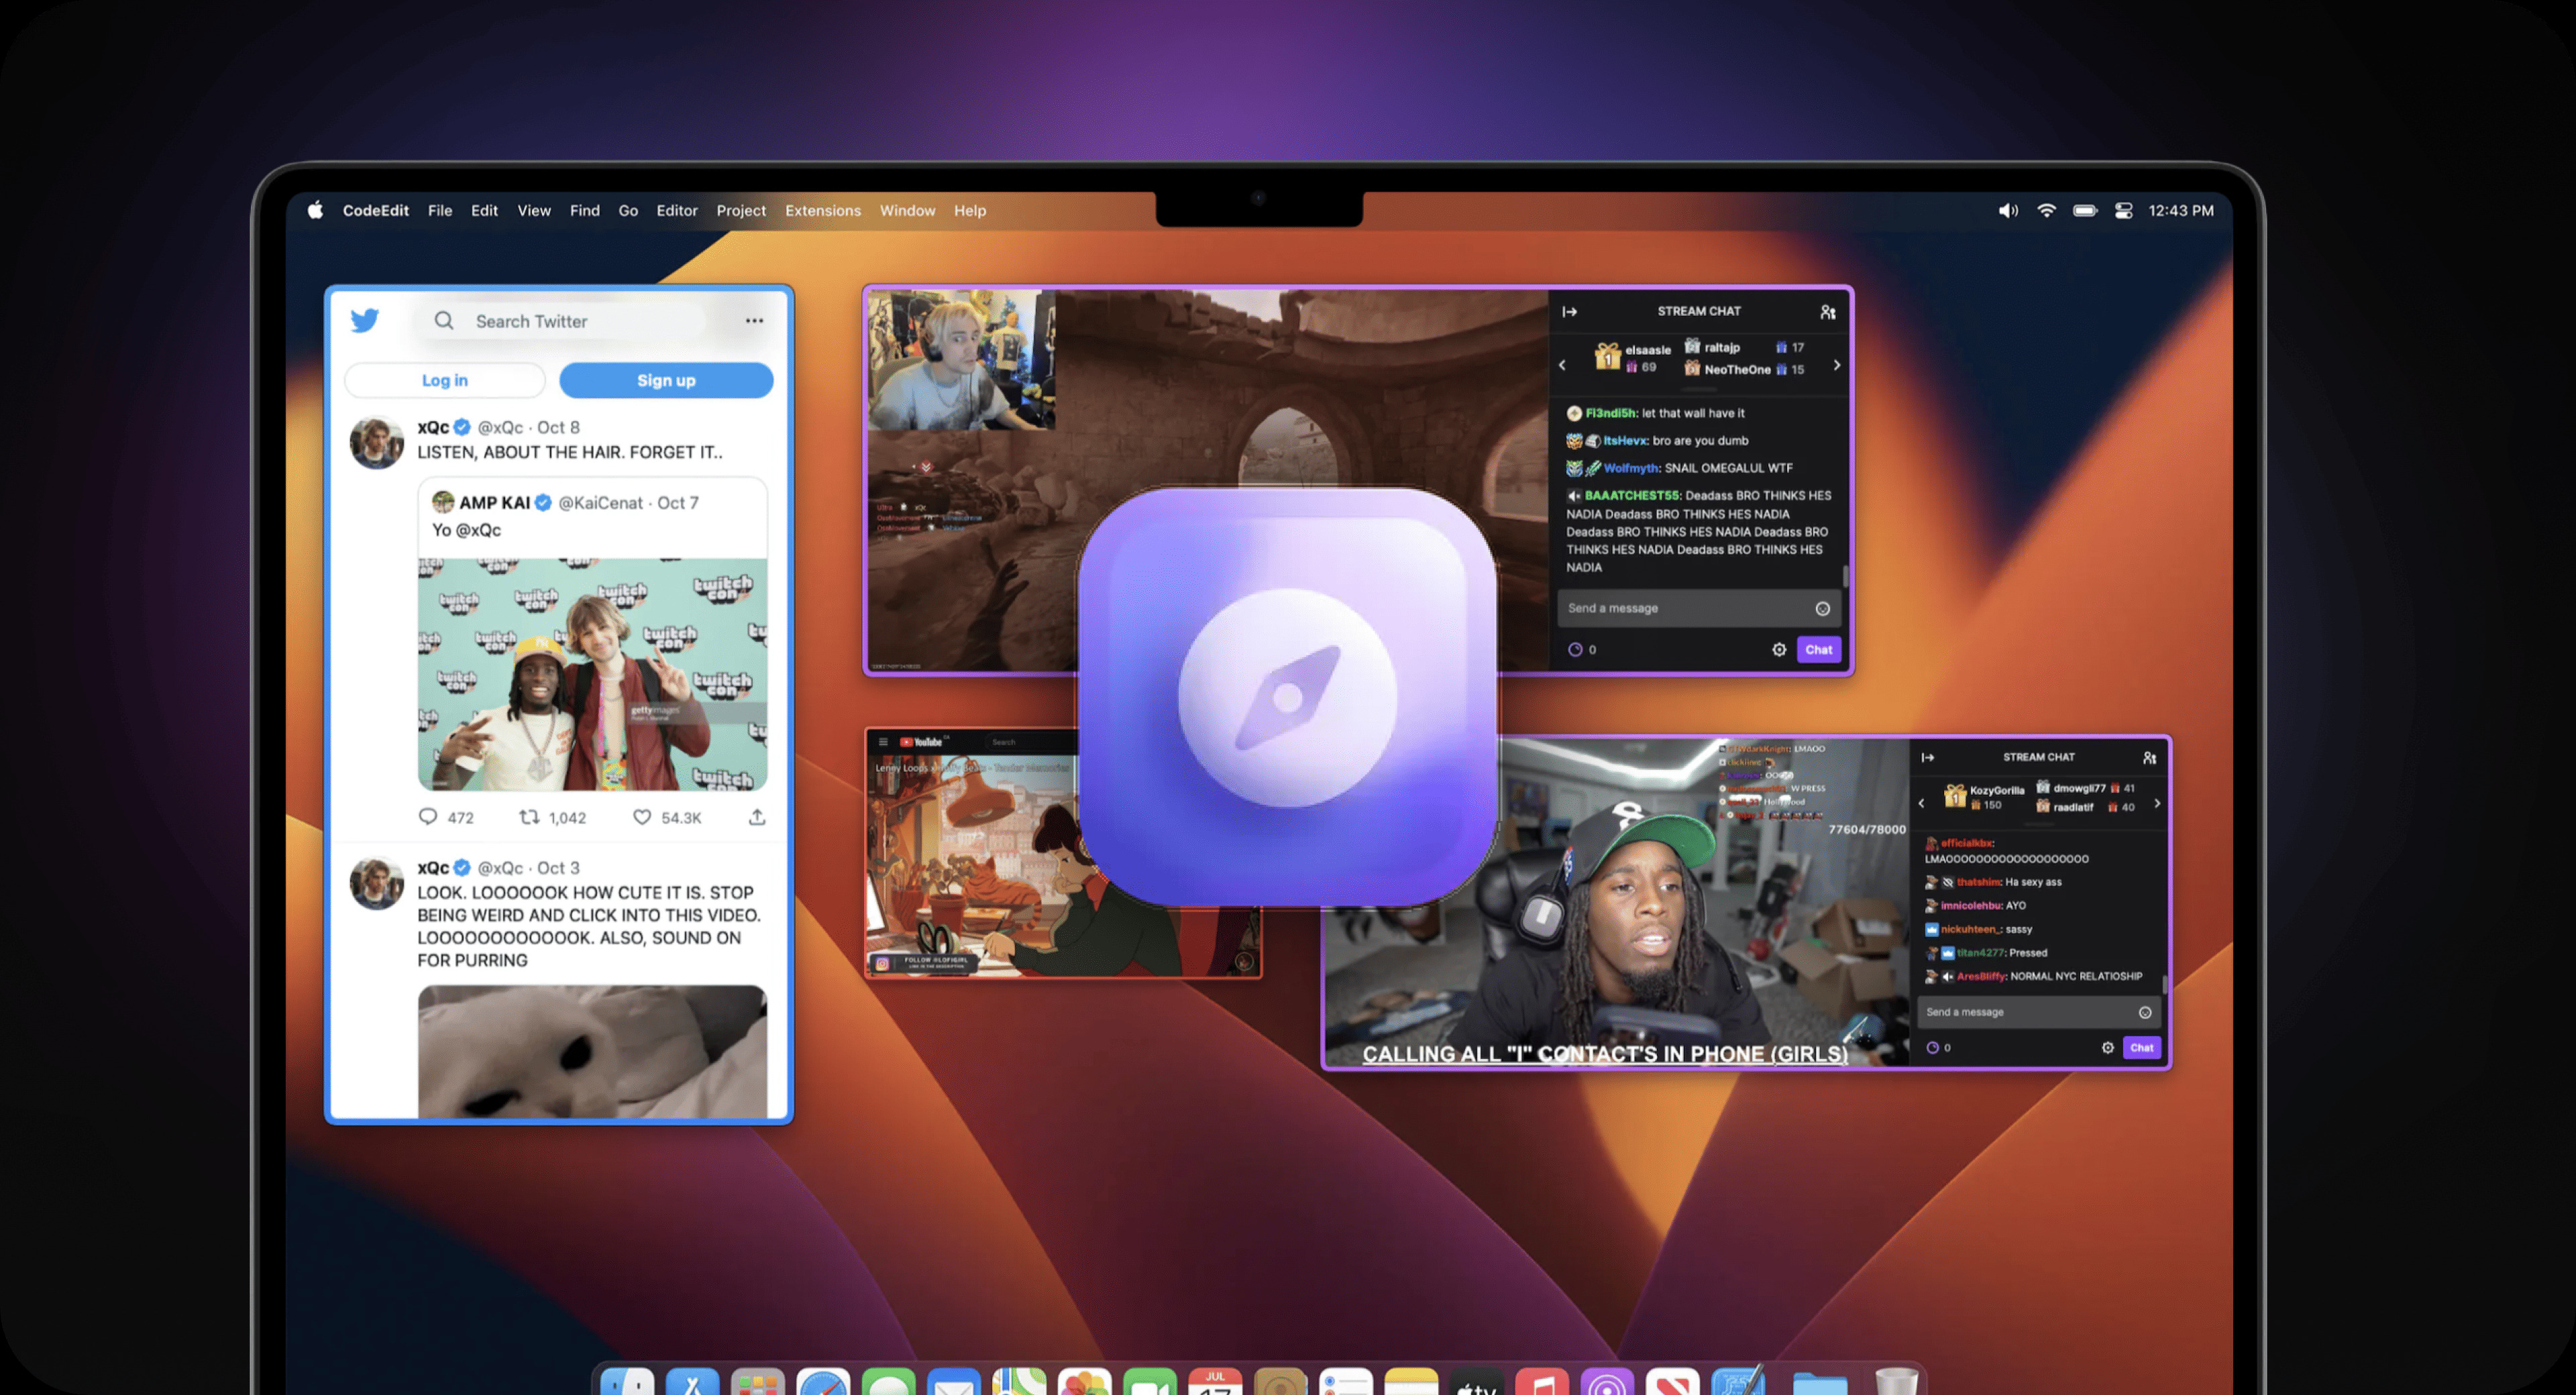Click the purple Chat button
2576x1395 pixels.
(1818, 649)
